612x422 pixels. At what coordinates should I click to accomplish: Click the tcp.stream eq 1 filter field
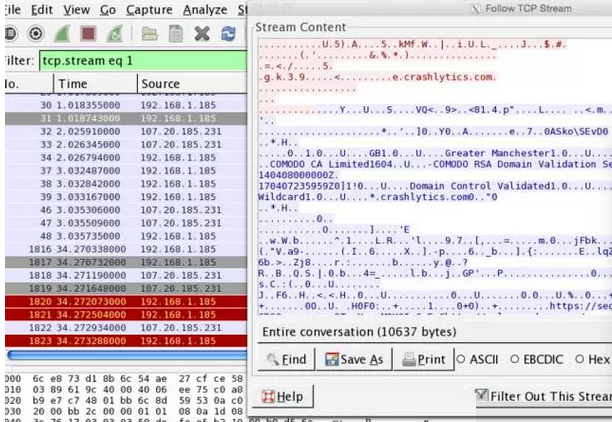pyautogui.click(x=143, y=61)
